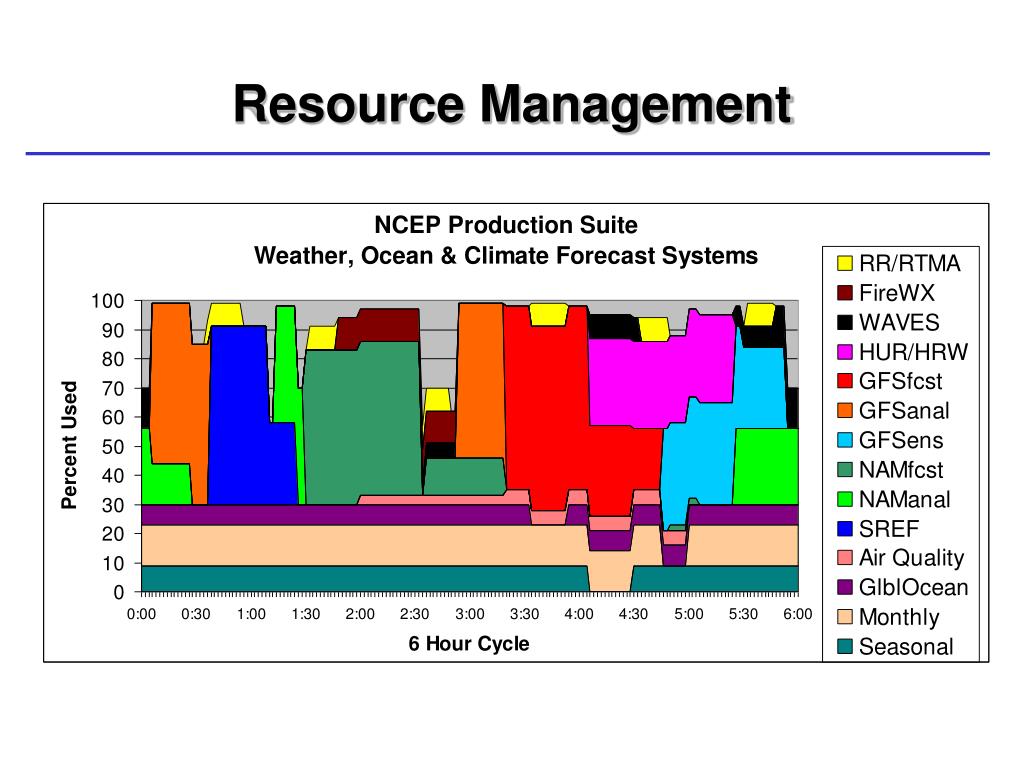Click the large green NAMfcst area in chart
Image resolution: width=1024 pixels, height=768 pixels.
click(362, 424)
